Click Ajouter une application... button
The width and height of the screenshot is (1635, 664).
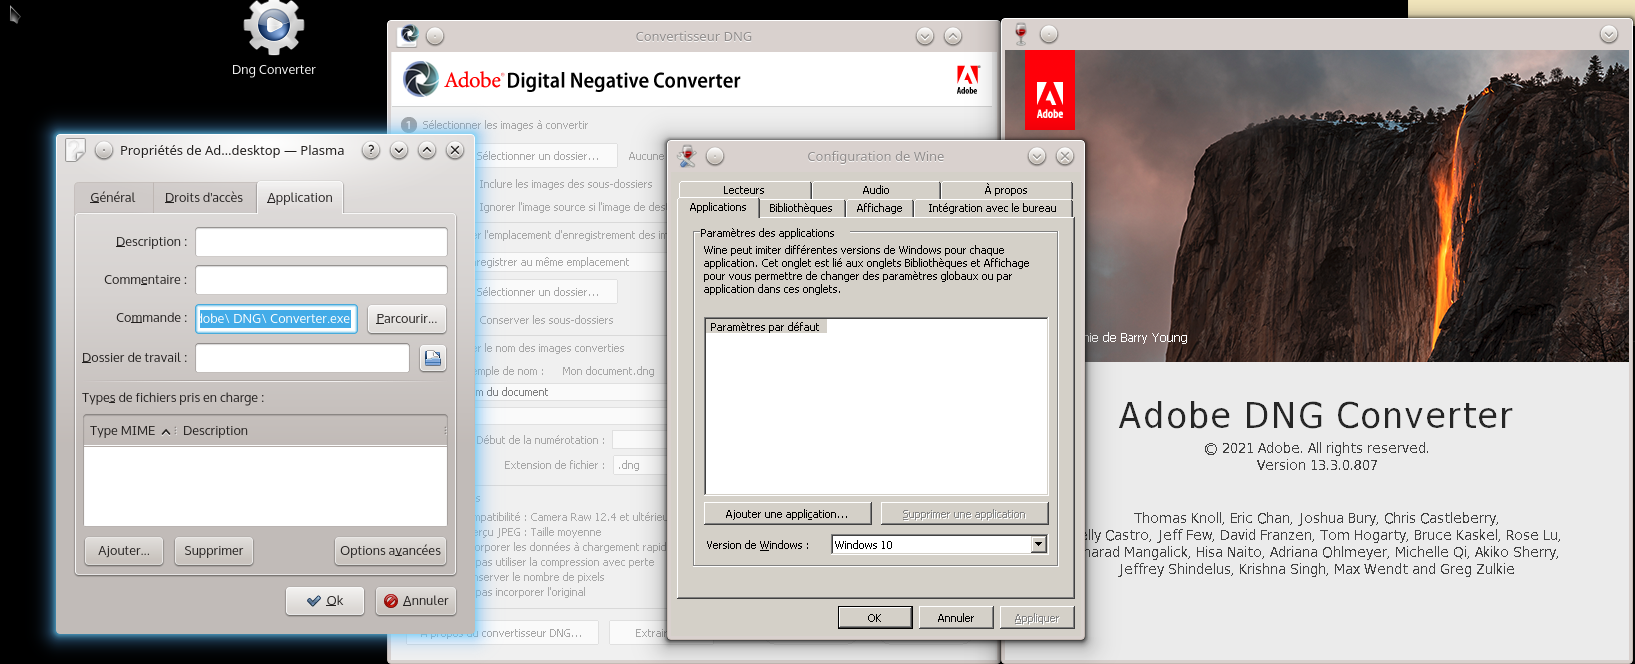787,514
